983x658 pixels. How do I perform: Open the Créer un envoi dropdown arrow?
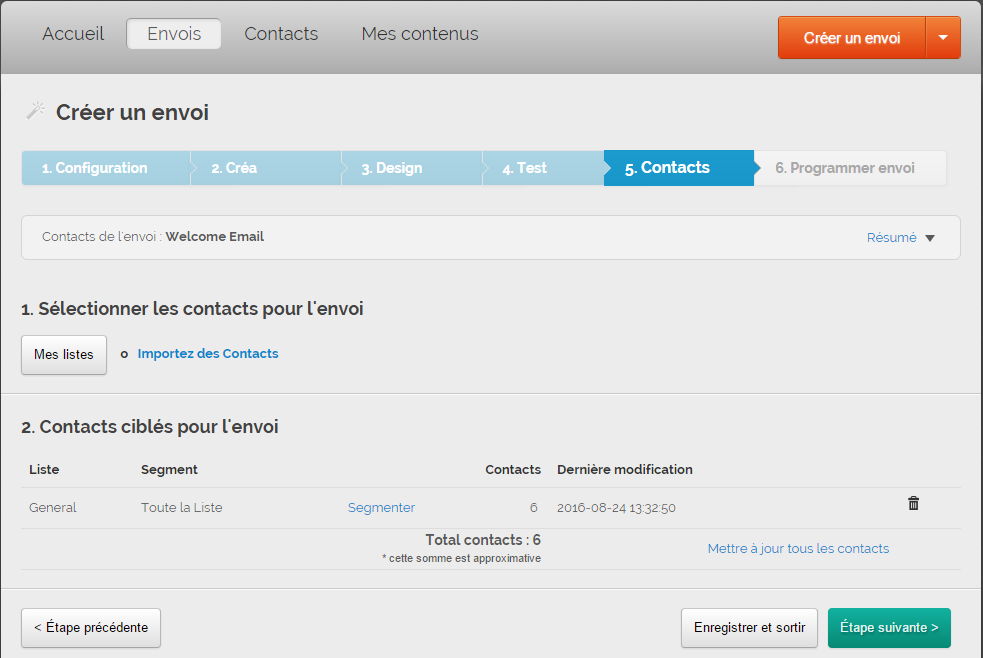[x=943, y=38]
